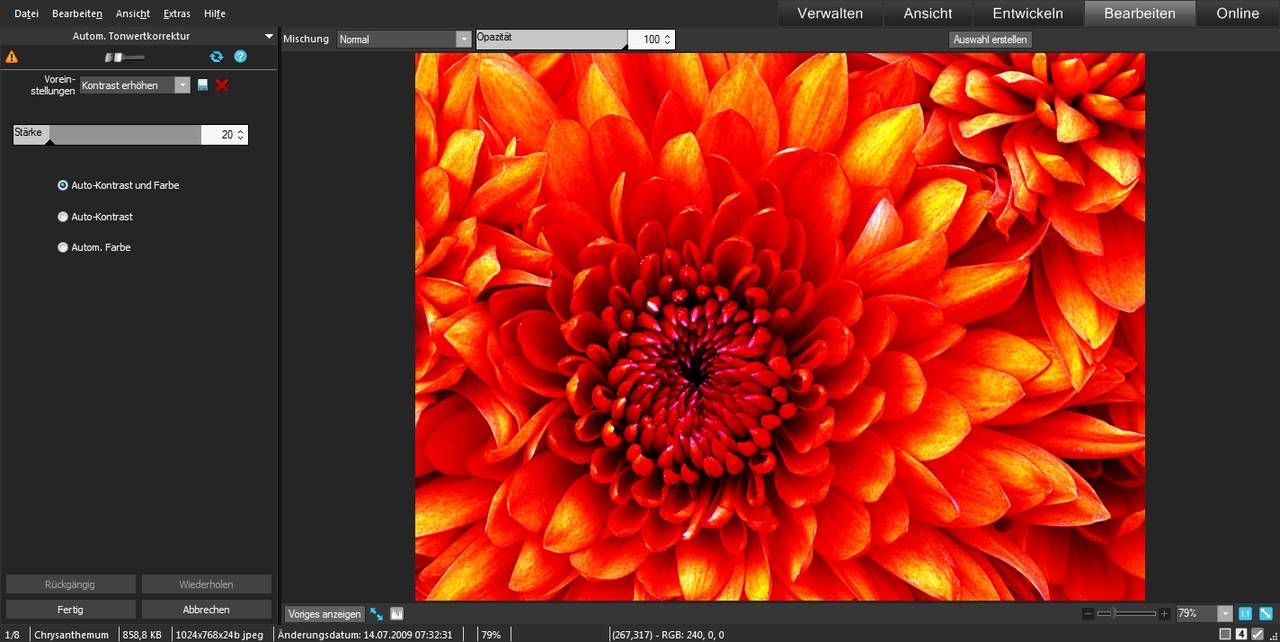Click the orange warning triangle icon
1280x642 pixels.
(12, 57)
